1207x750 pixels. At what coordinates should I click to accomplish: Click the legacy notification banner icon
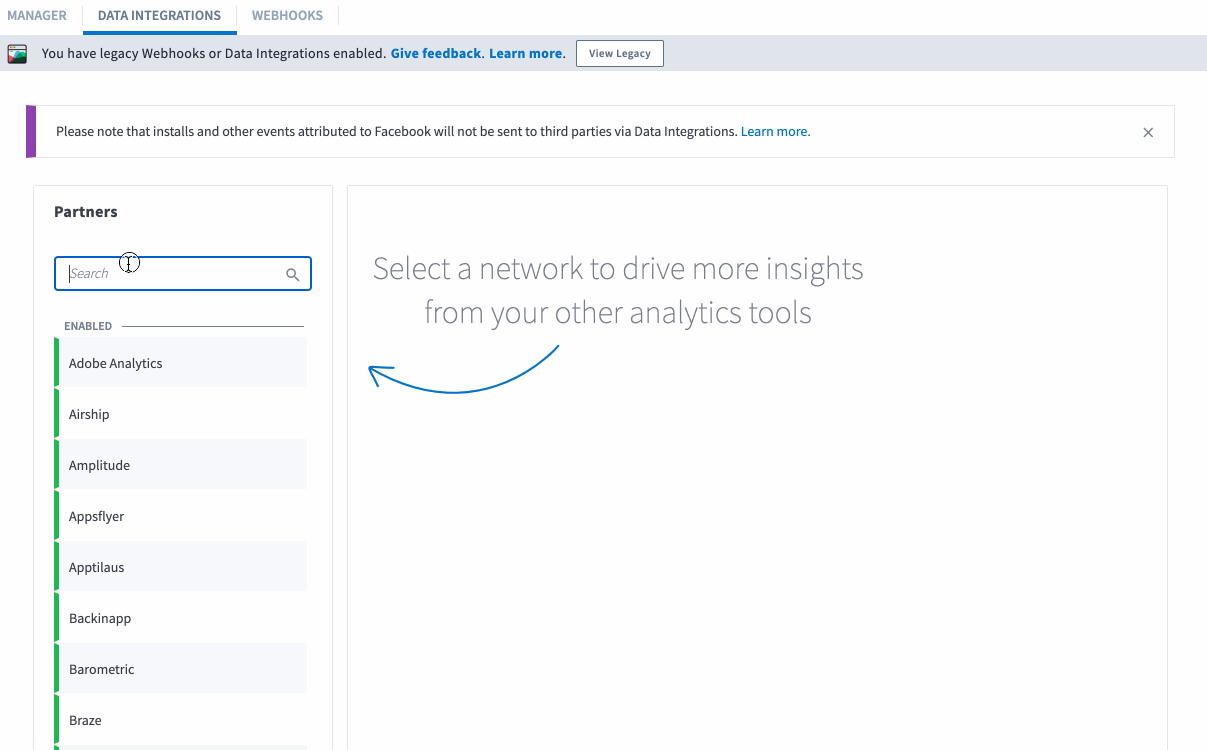pos(17,54)
